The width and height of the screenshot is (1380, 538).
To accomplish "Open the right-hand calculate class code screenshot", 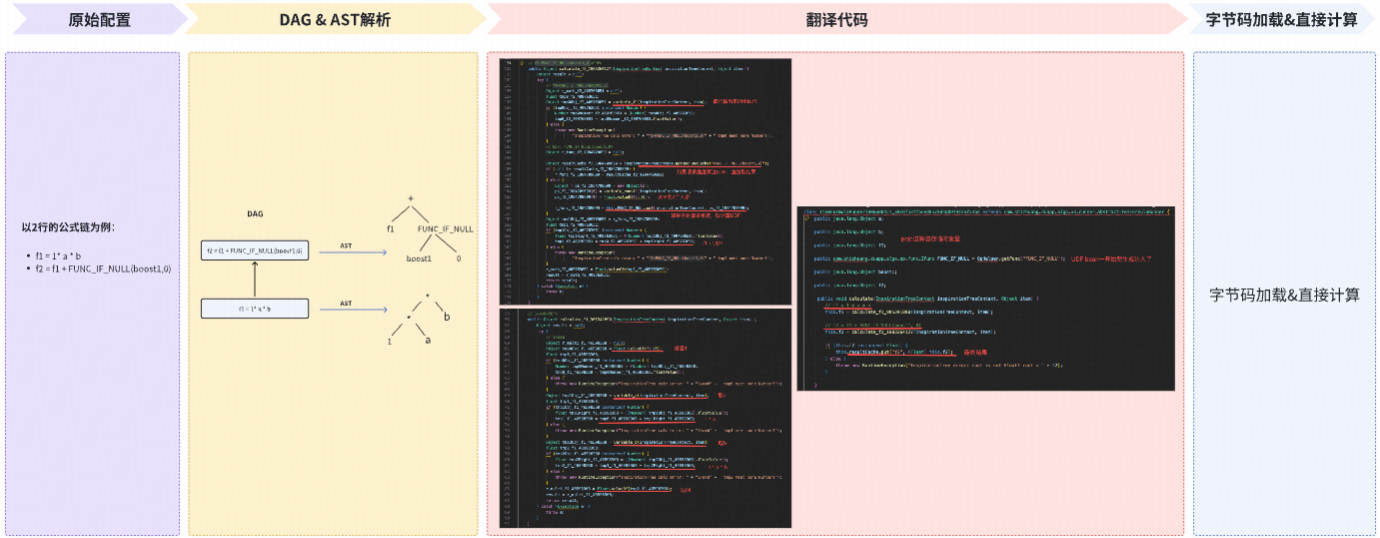I will point(985,299).
